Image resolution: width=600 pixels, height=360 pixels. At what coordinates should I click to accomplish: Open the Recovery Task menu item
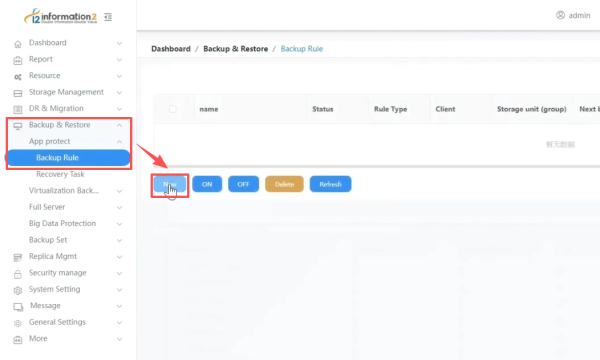pos(60,174)
